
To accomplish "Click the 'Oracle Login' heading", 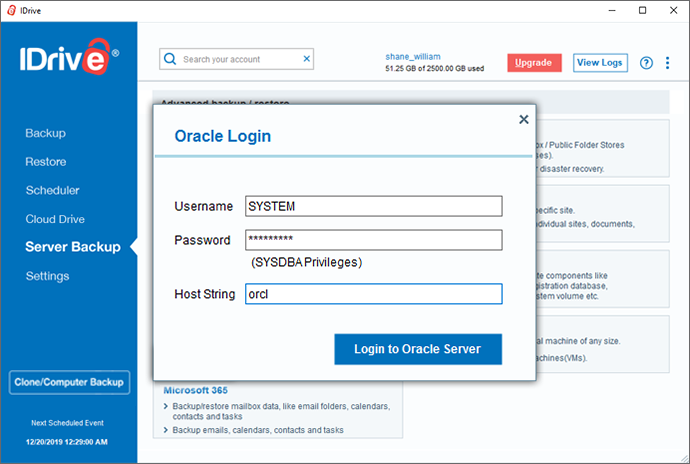I will tap(223, 136).
